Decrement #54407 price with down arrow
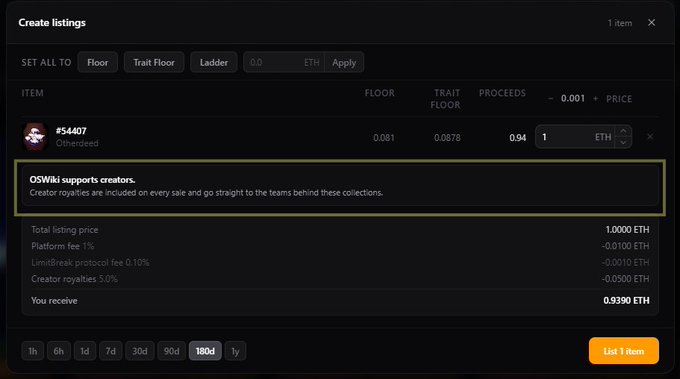680x379 pixels. (623, 143)
